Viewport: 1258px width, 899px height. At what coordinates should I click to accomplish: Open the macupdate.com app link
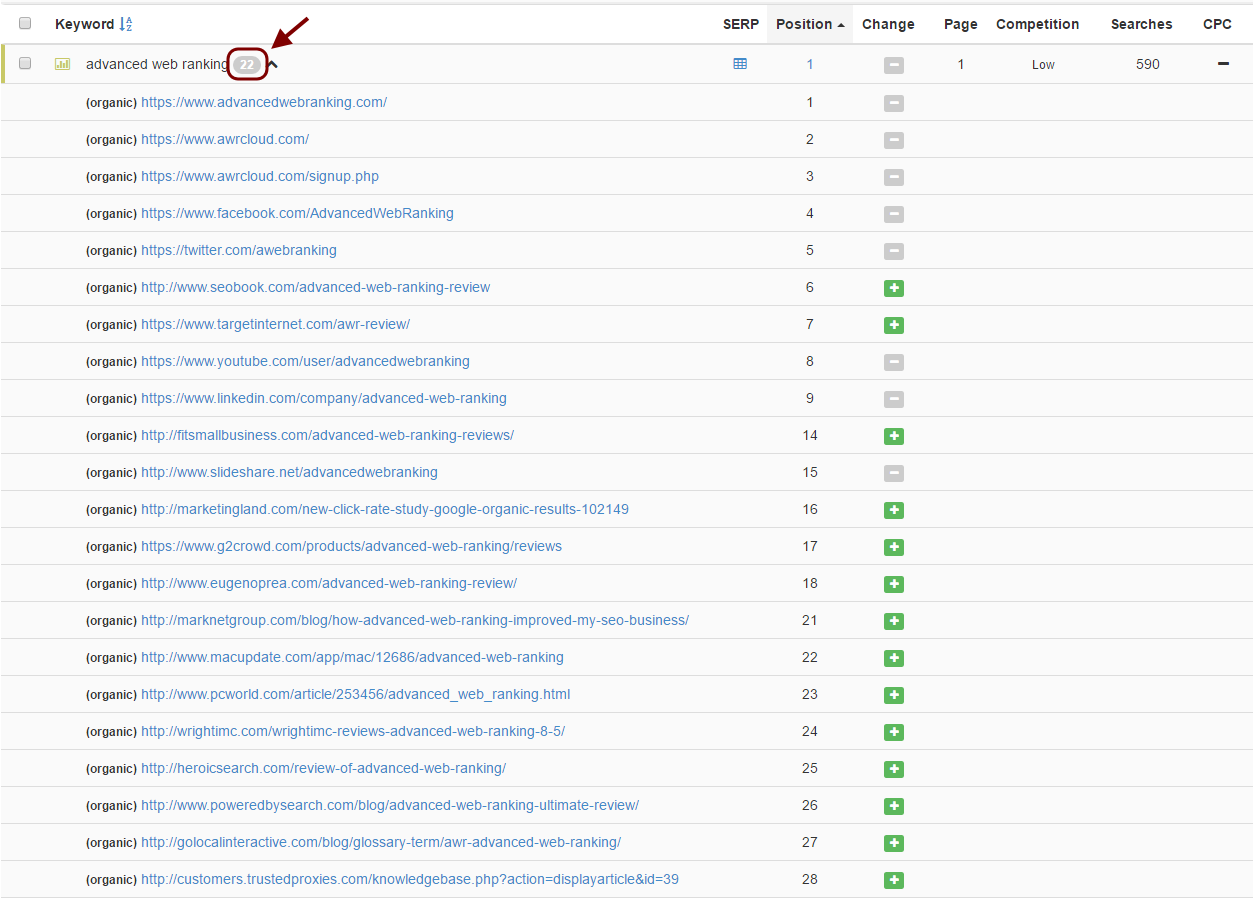[x=352, y=657]
